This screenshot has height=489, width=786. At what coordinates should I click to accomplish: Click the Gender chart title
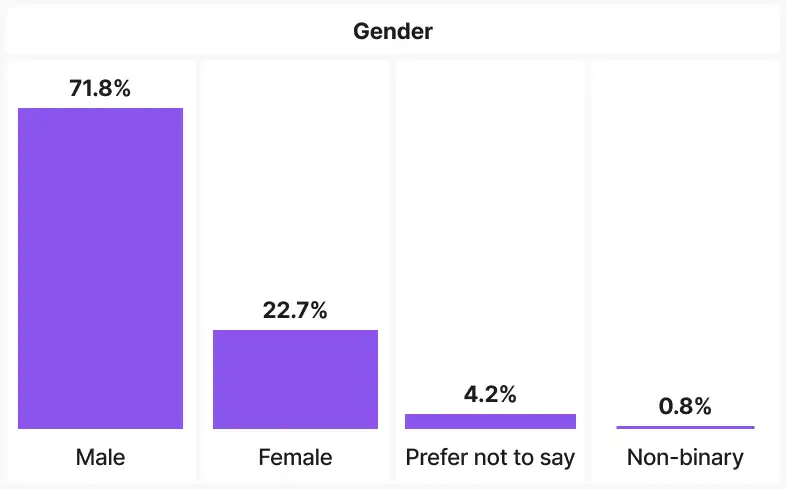[392, 31]
